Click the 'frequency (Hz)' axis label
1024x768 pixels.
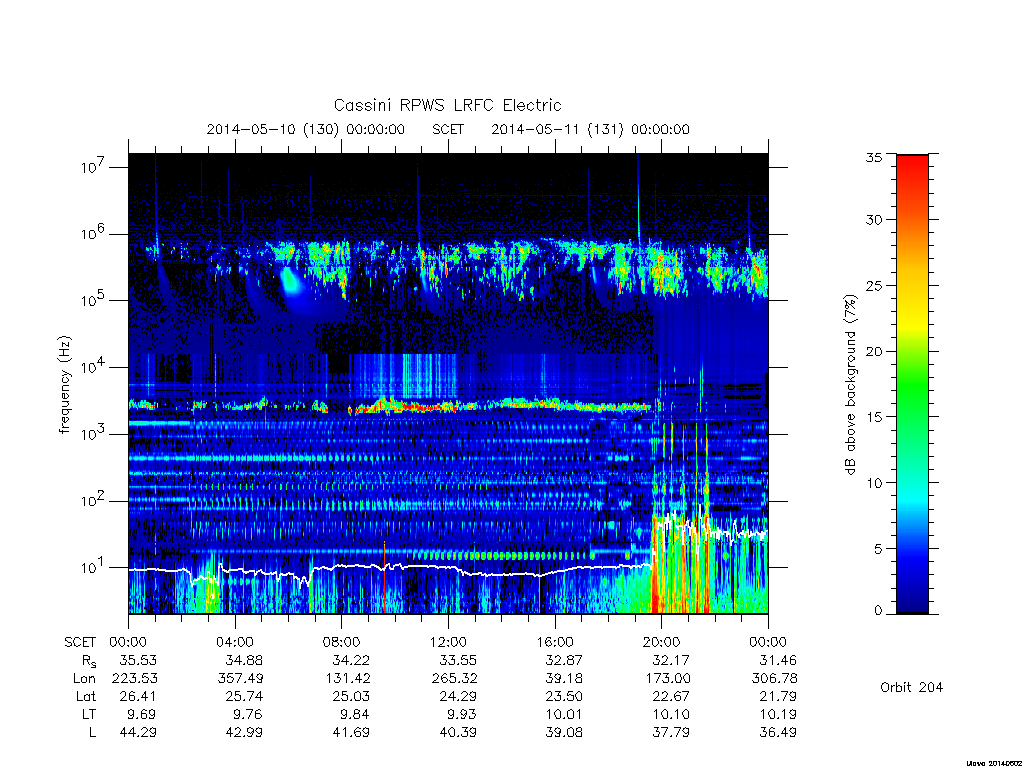point(64,385)
